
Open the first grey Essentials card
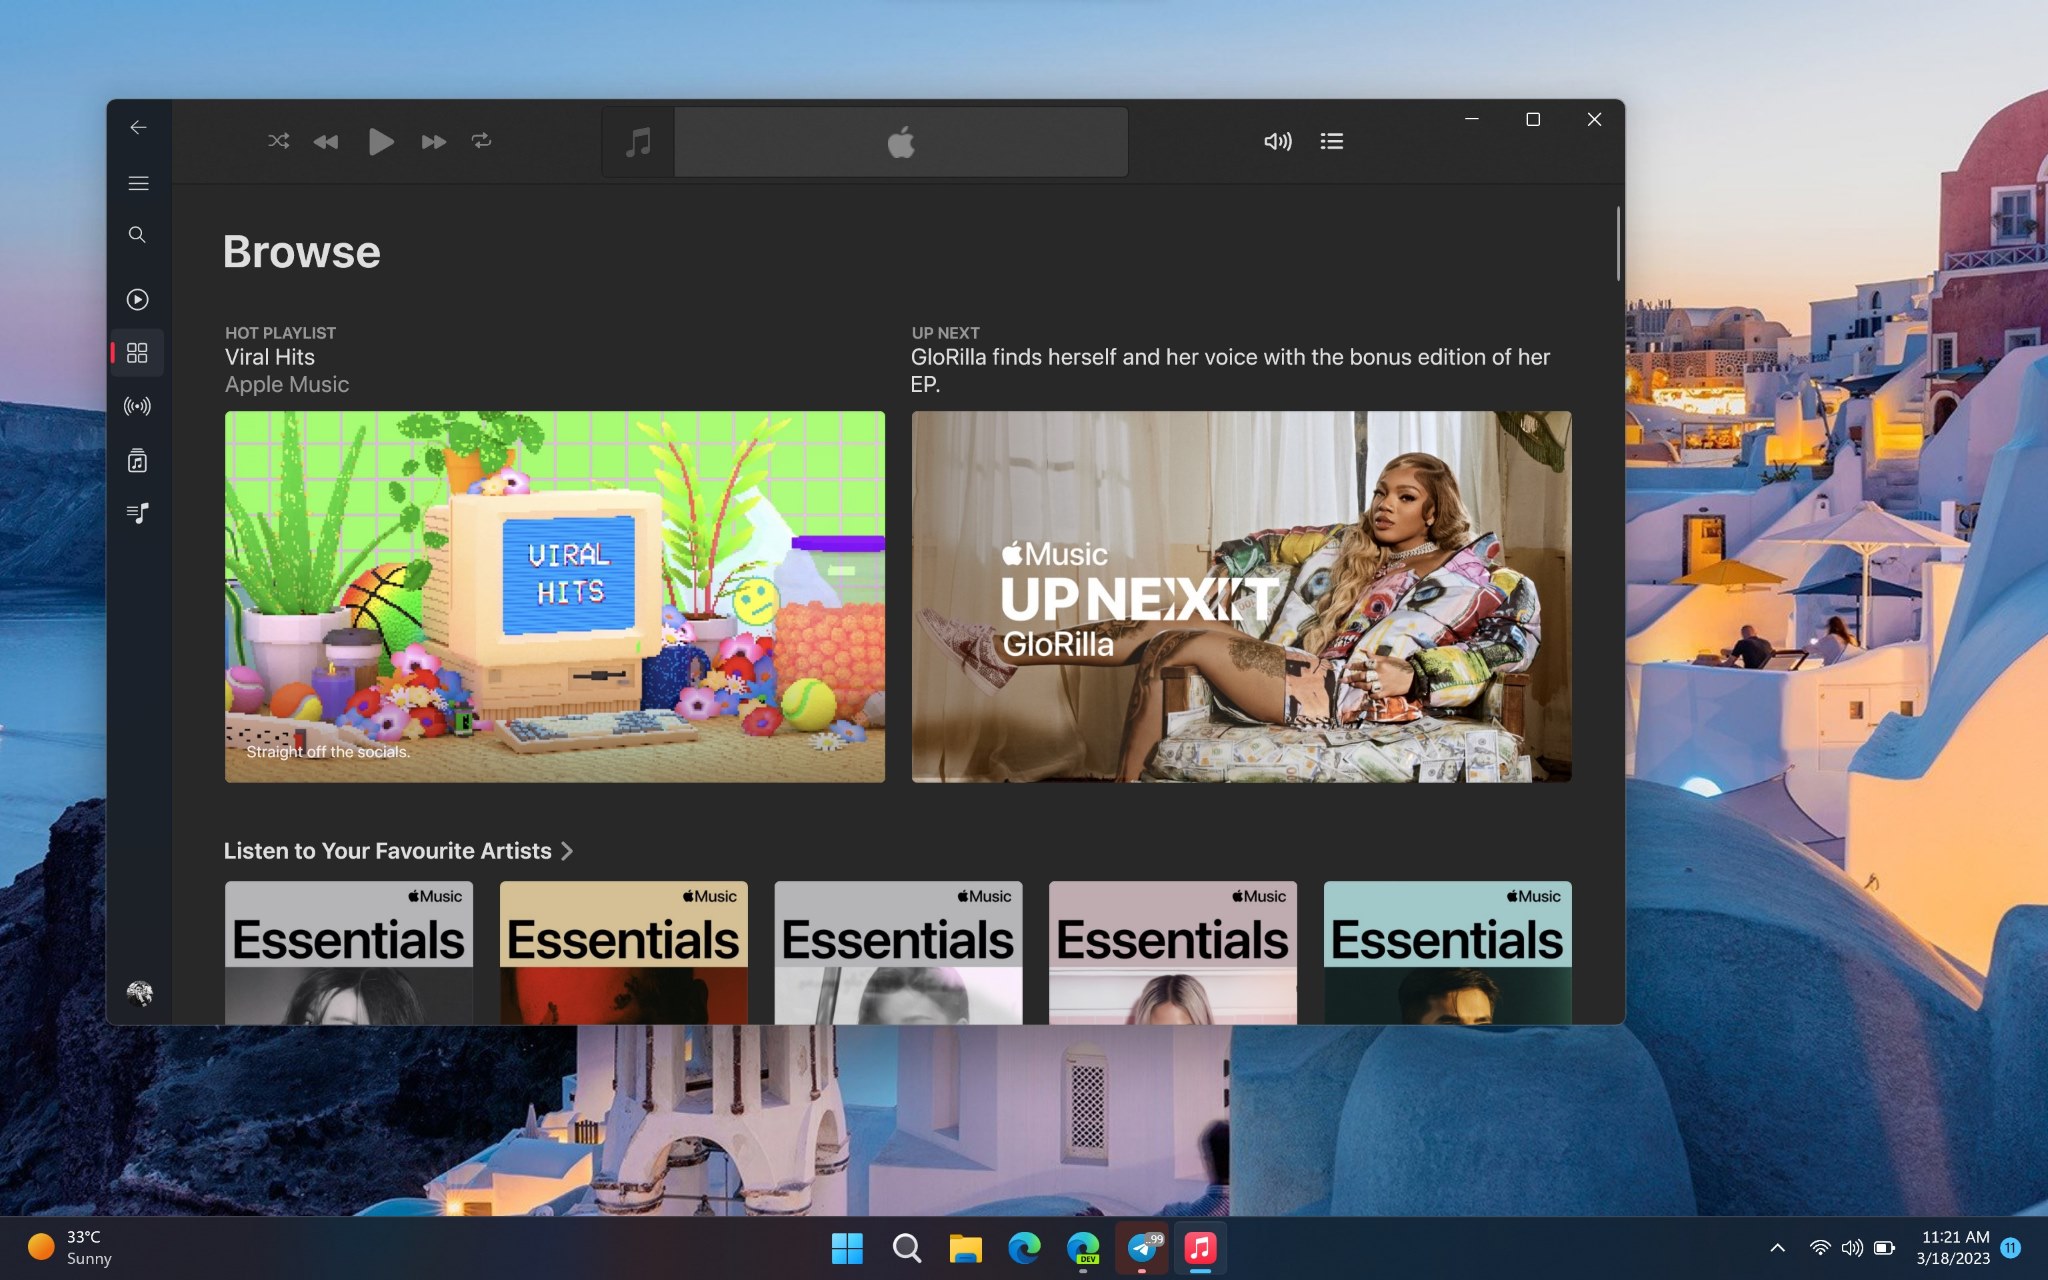click(x=349, y=952)
